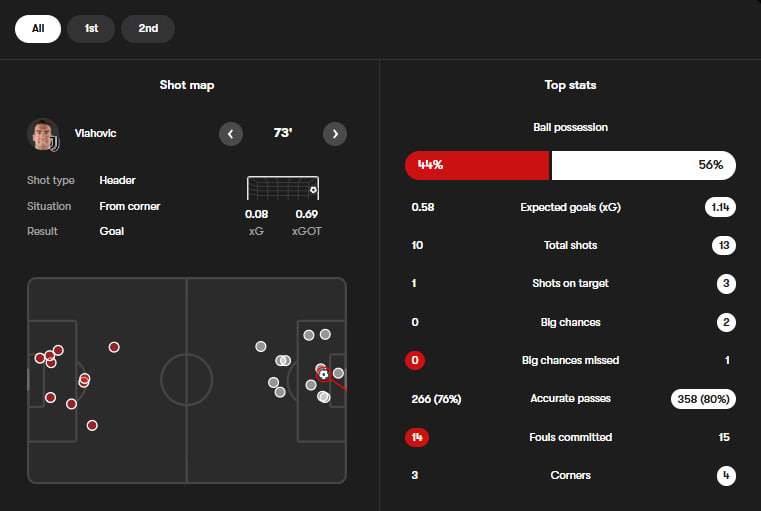Show 2nd half stats
Screen dimensions: 761x511
[148, 29]
